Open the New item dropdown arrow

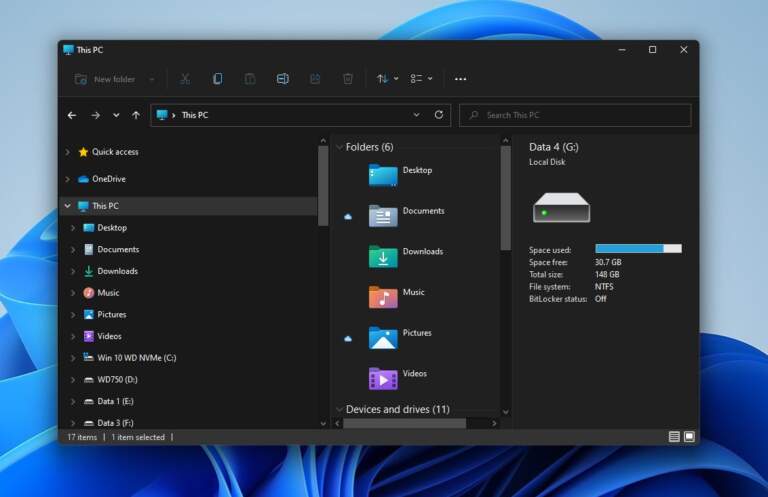pyautogui.click(x=152, y=79)
